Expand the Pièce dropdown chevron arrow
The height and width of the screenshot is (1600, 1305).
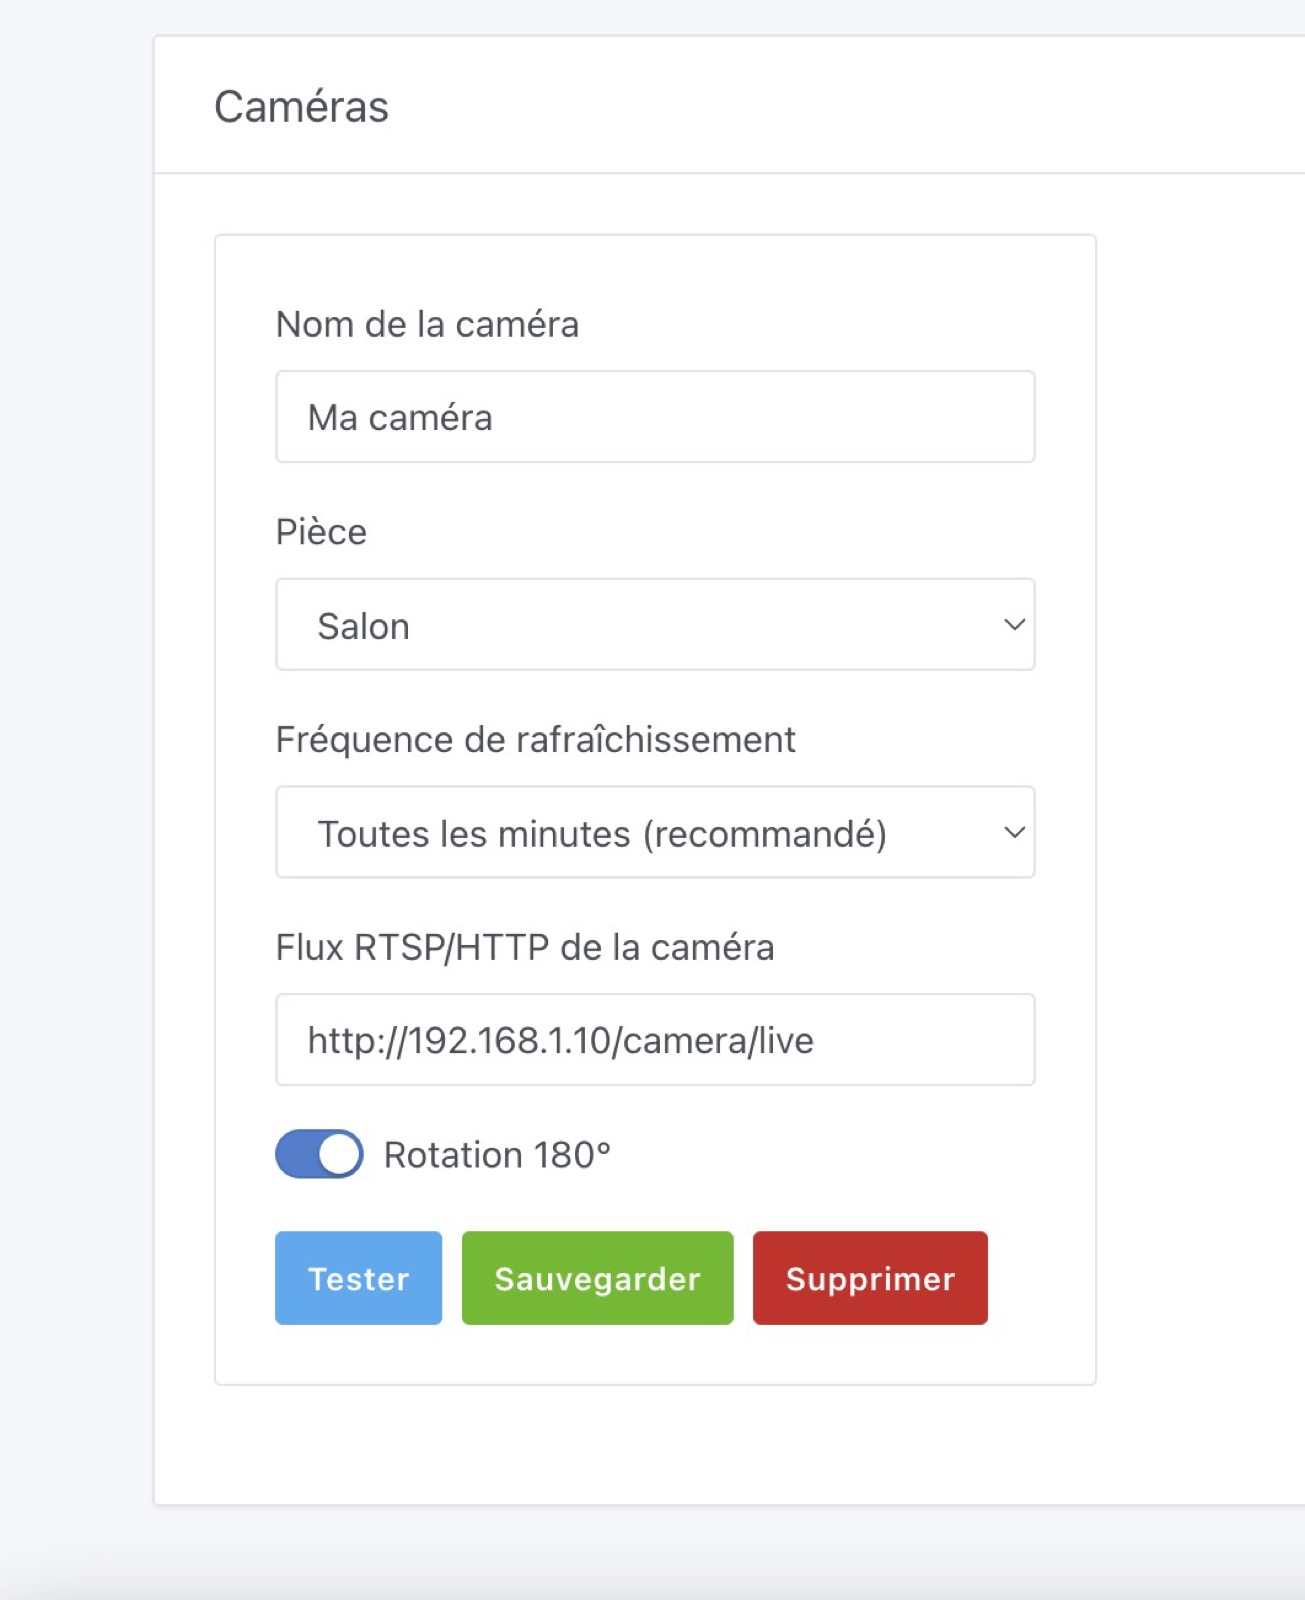1014,625
